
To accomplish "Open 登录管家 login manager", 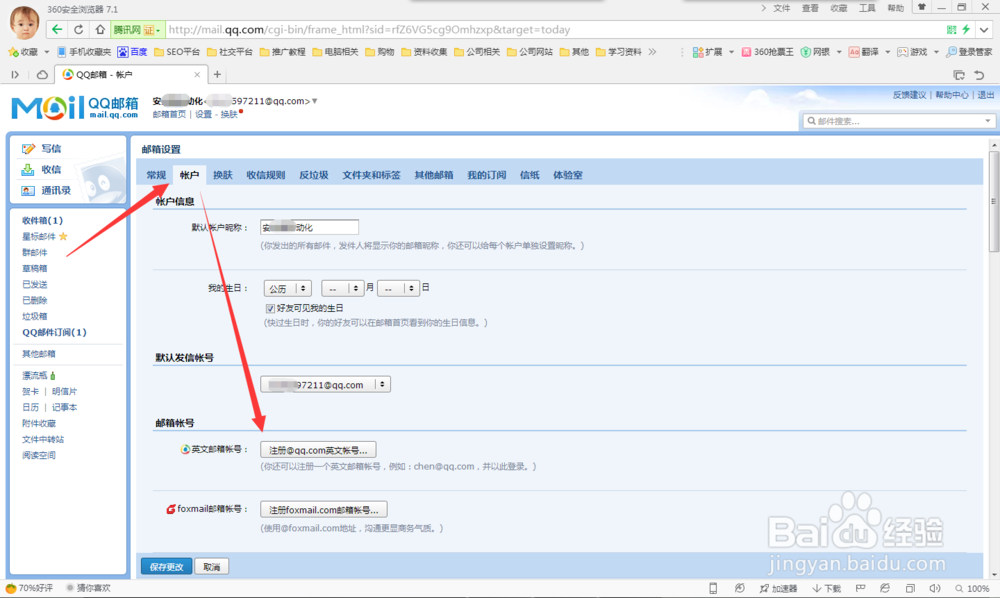I will (969, 52).
